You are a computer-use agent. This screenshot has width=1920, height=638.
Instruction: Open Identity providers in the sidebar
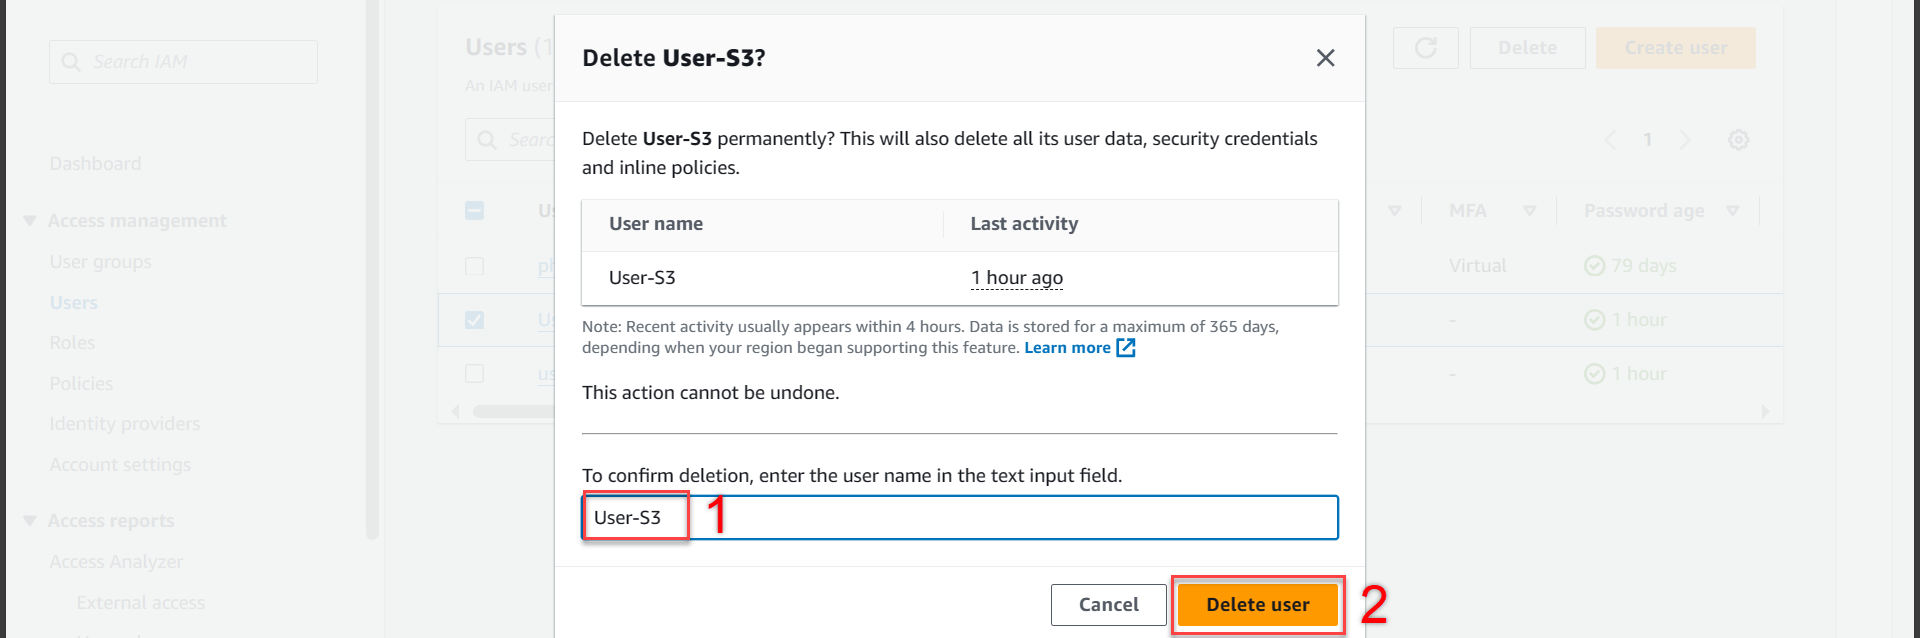[x=125, y=424]
